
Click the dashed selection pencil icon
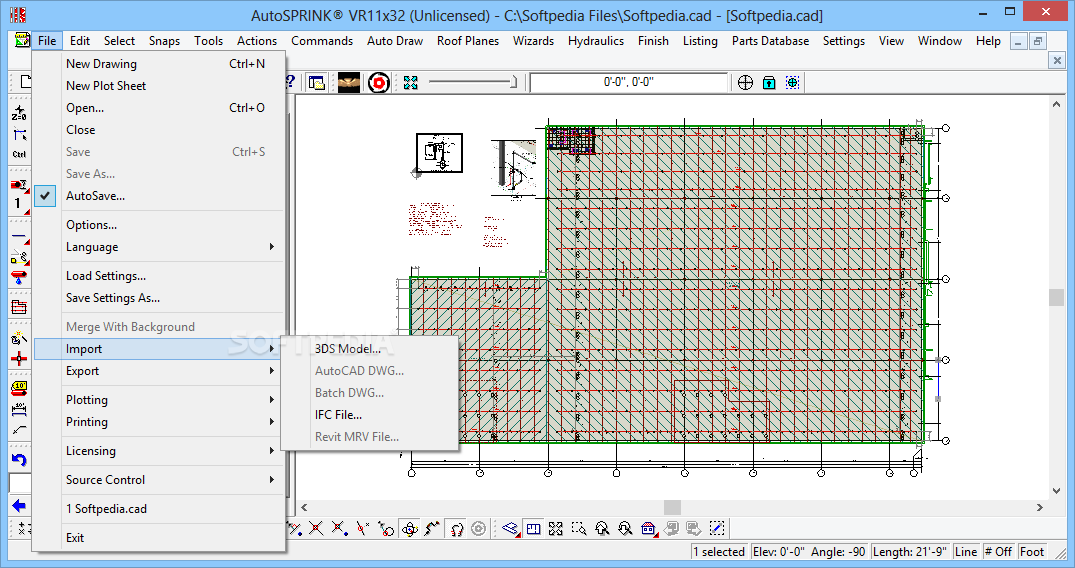tap(716, 528)
